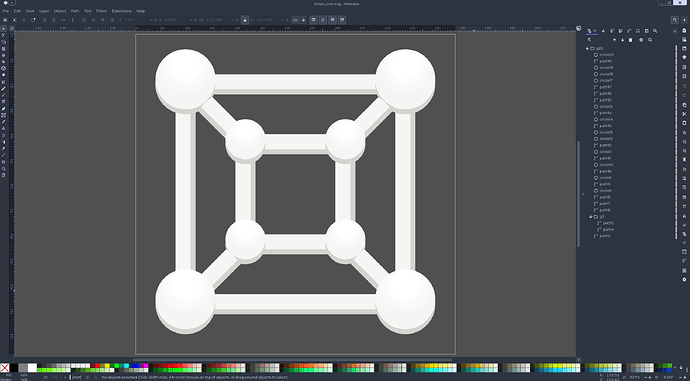The height and width of the screenshot is (381, 690).
Task: Open Layer menu
Action: (x=44, y=11)
